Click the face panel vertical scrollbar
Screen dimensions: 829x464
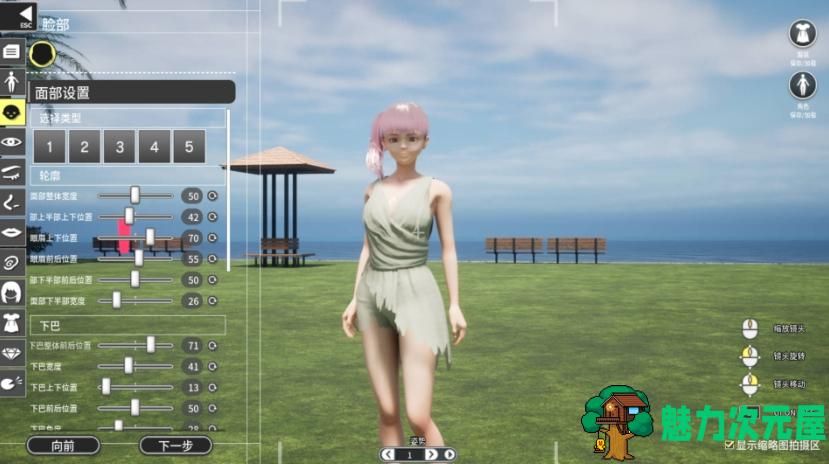tap(228, 190)
